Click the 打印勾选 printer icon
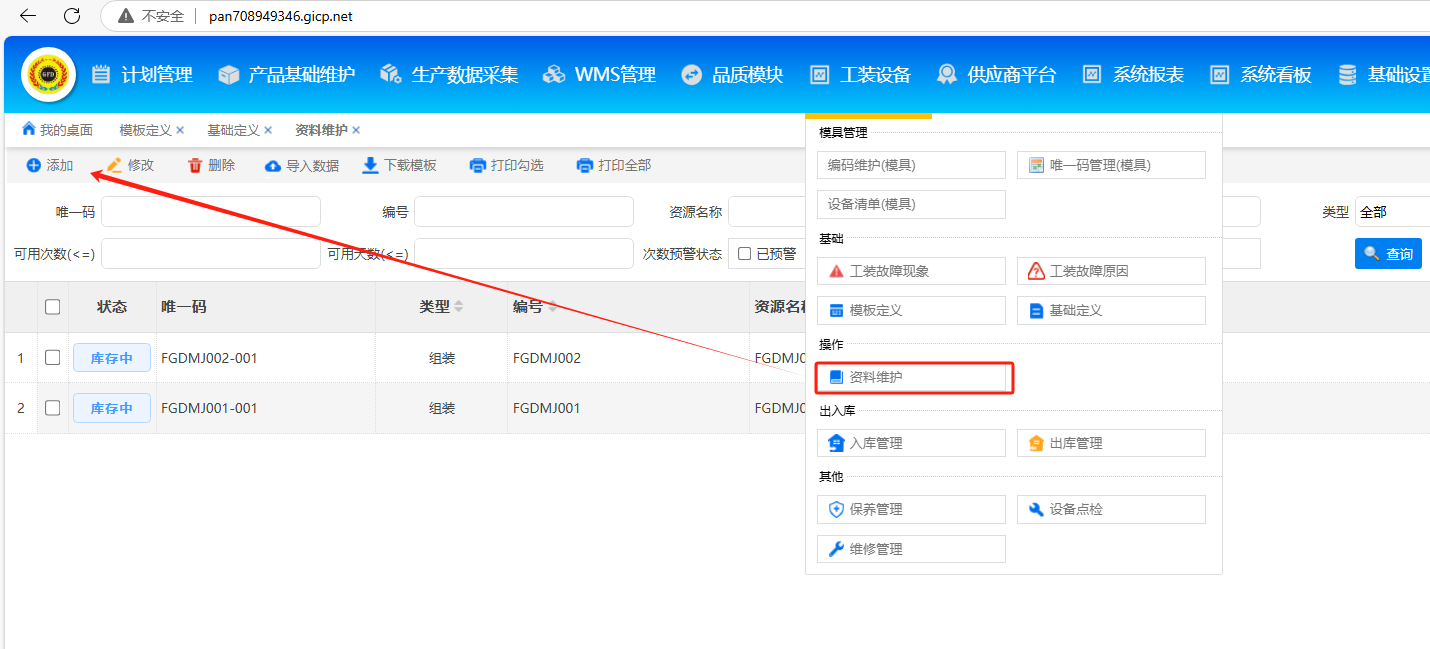The width and height of the screenshot is (1430, 649). click(x=478, y=166)
